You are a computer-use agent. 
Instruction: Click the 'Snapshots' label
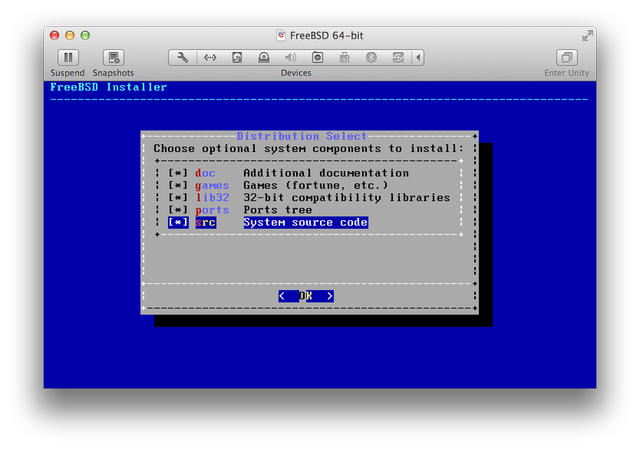[x=113, y=73]
